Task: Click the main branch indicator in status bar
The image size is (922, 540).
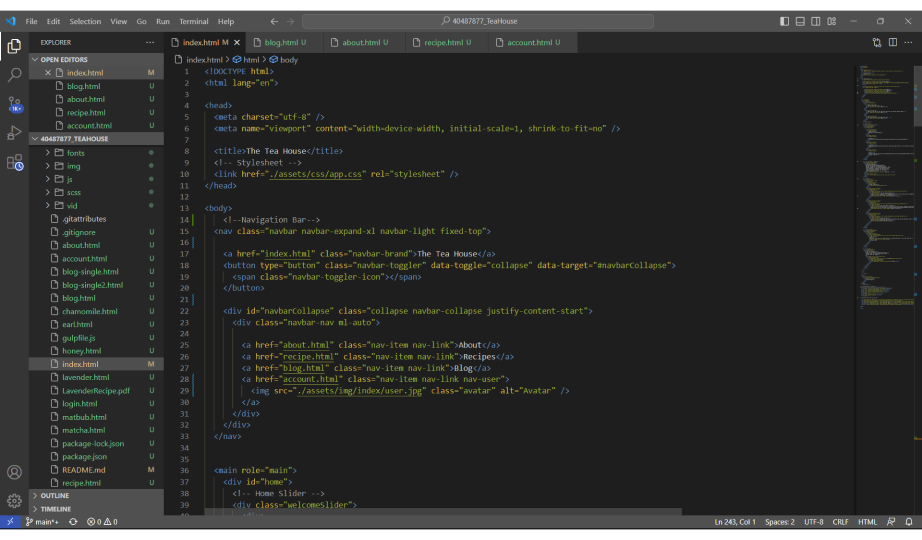Action: pos(42,522)
